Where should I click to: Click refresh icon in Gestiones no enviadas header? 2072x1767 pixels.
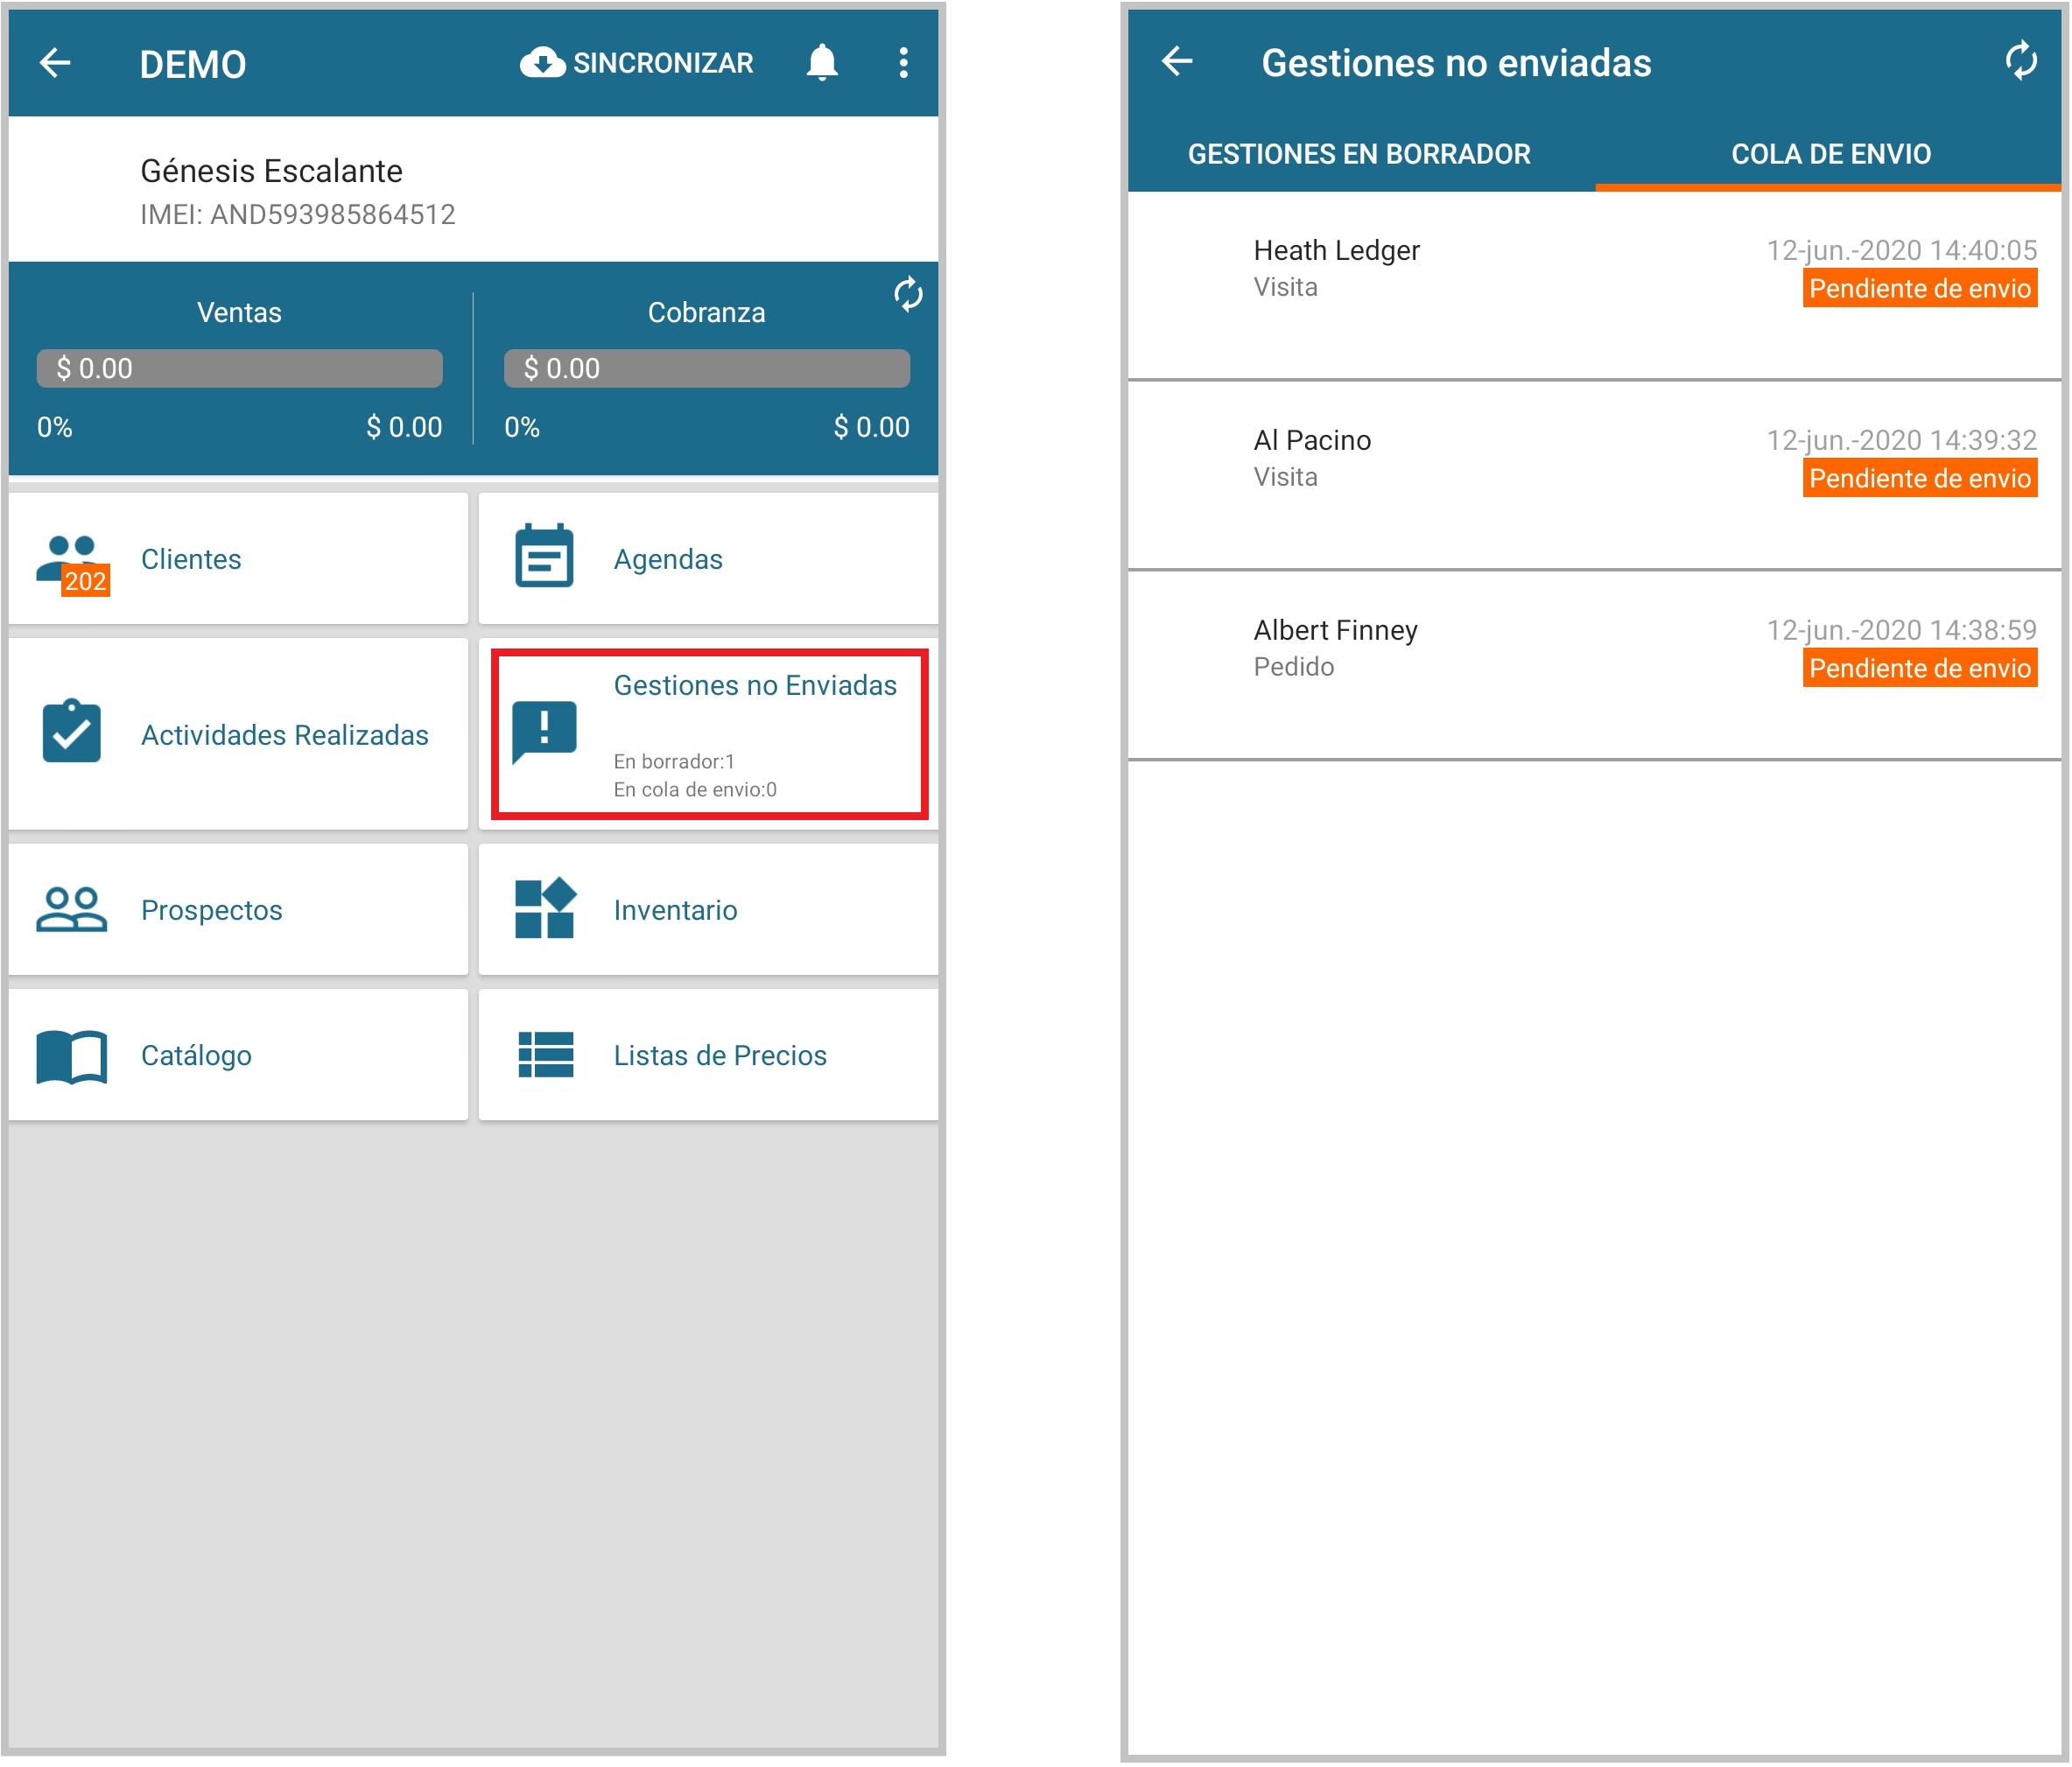point(2020,60)
